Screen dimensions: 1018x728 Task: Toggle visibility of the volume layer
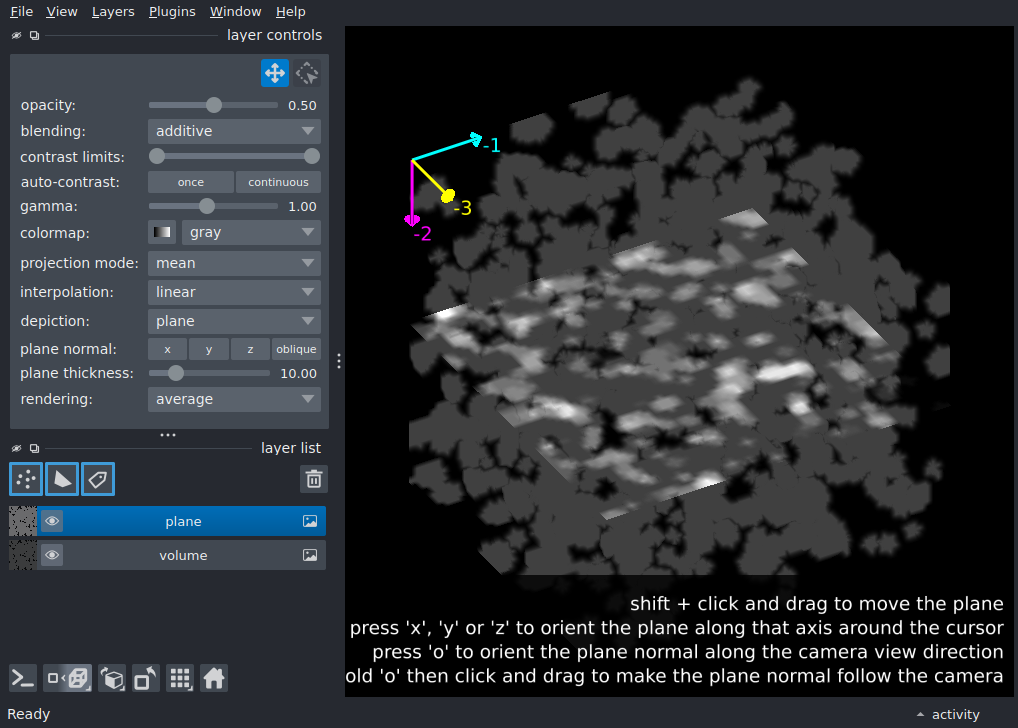click(x=52, y=555)
